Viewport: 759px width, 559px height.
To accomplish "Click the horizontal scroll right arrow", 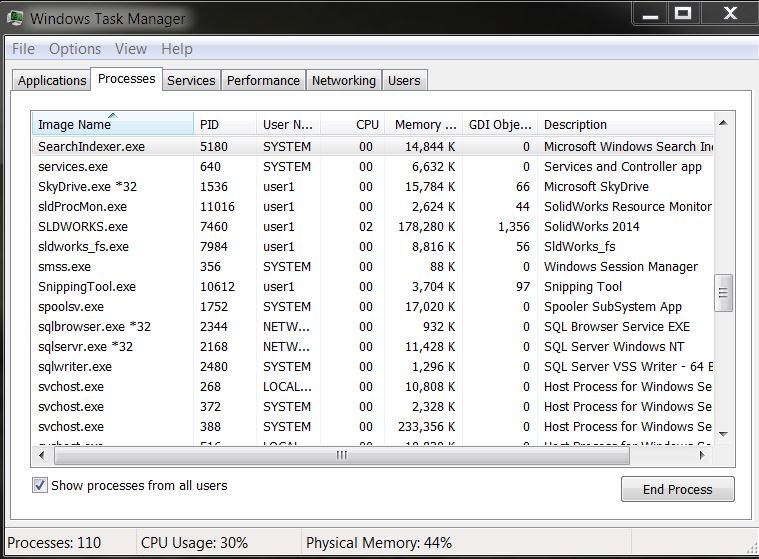I will 702,455.
